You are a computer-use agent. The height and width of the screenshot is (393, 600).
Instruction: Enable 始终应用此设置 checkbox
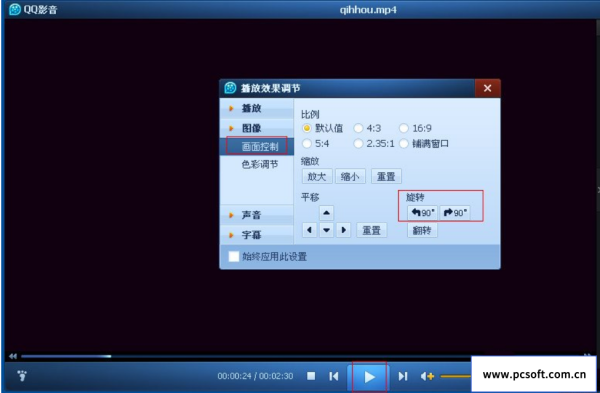[233, 256]
